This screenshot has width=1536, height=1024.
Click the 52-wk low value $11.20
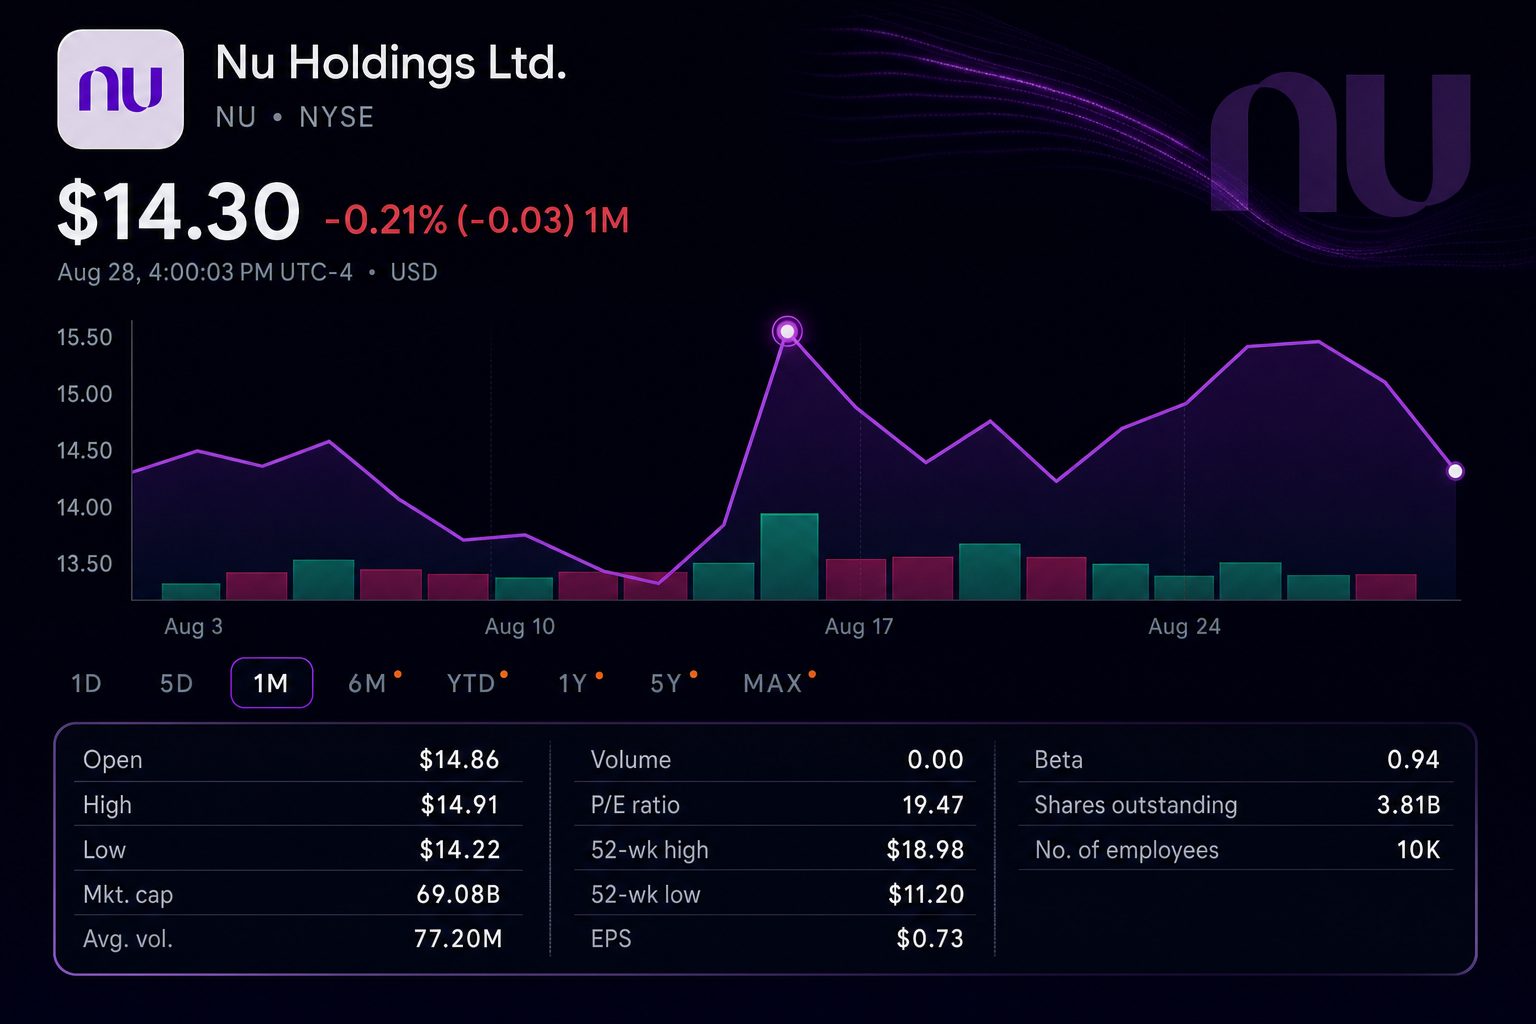(926, 895)
